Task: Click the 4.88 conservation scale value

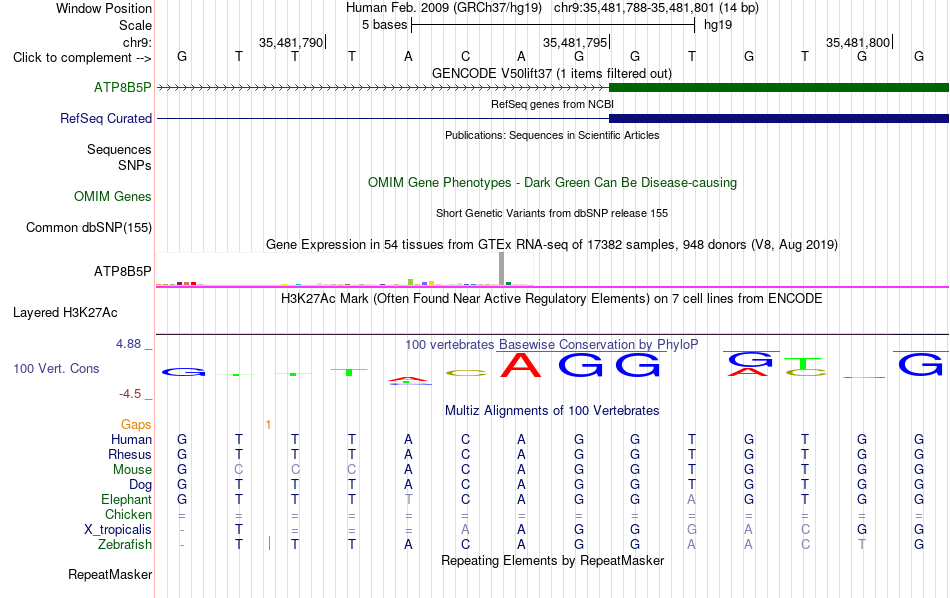Action: point(128,344)
